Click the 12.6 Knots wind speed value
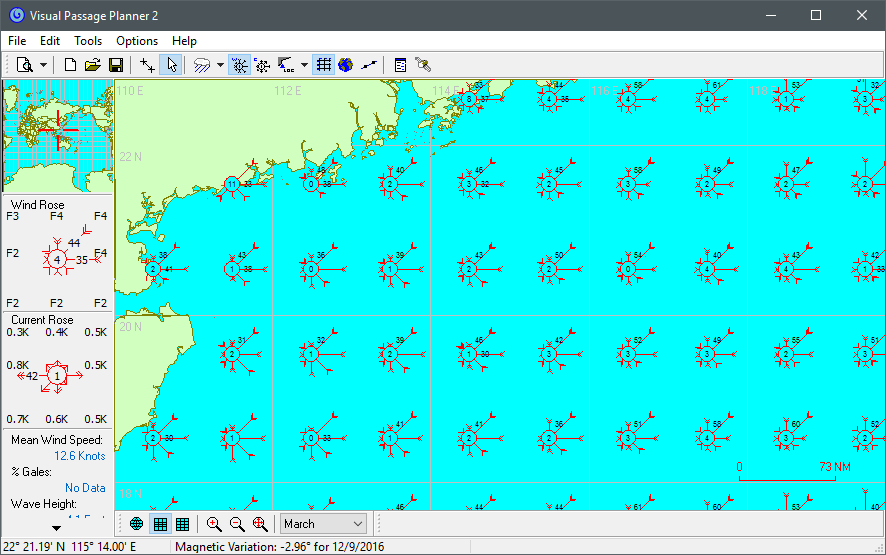886x555 pixels. (79, 456)
